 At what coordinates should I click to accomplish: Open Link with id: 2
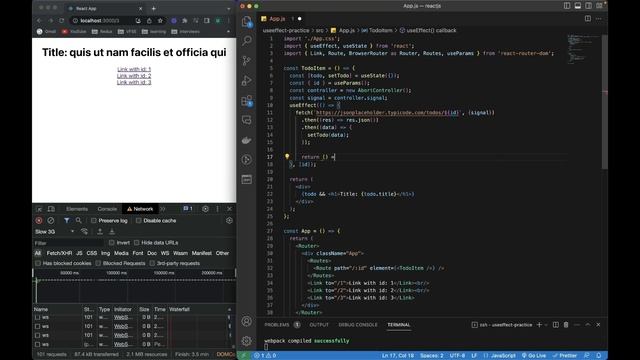click(x=134, y=76)
